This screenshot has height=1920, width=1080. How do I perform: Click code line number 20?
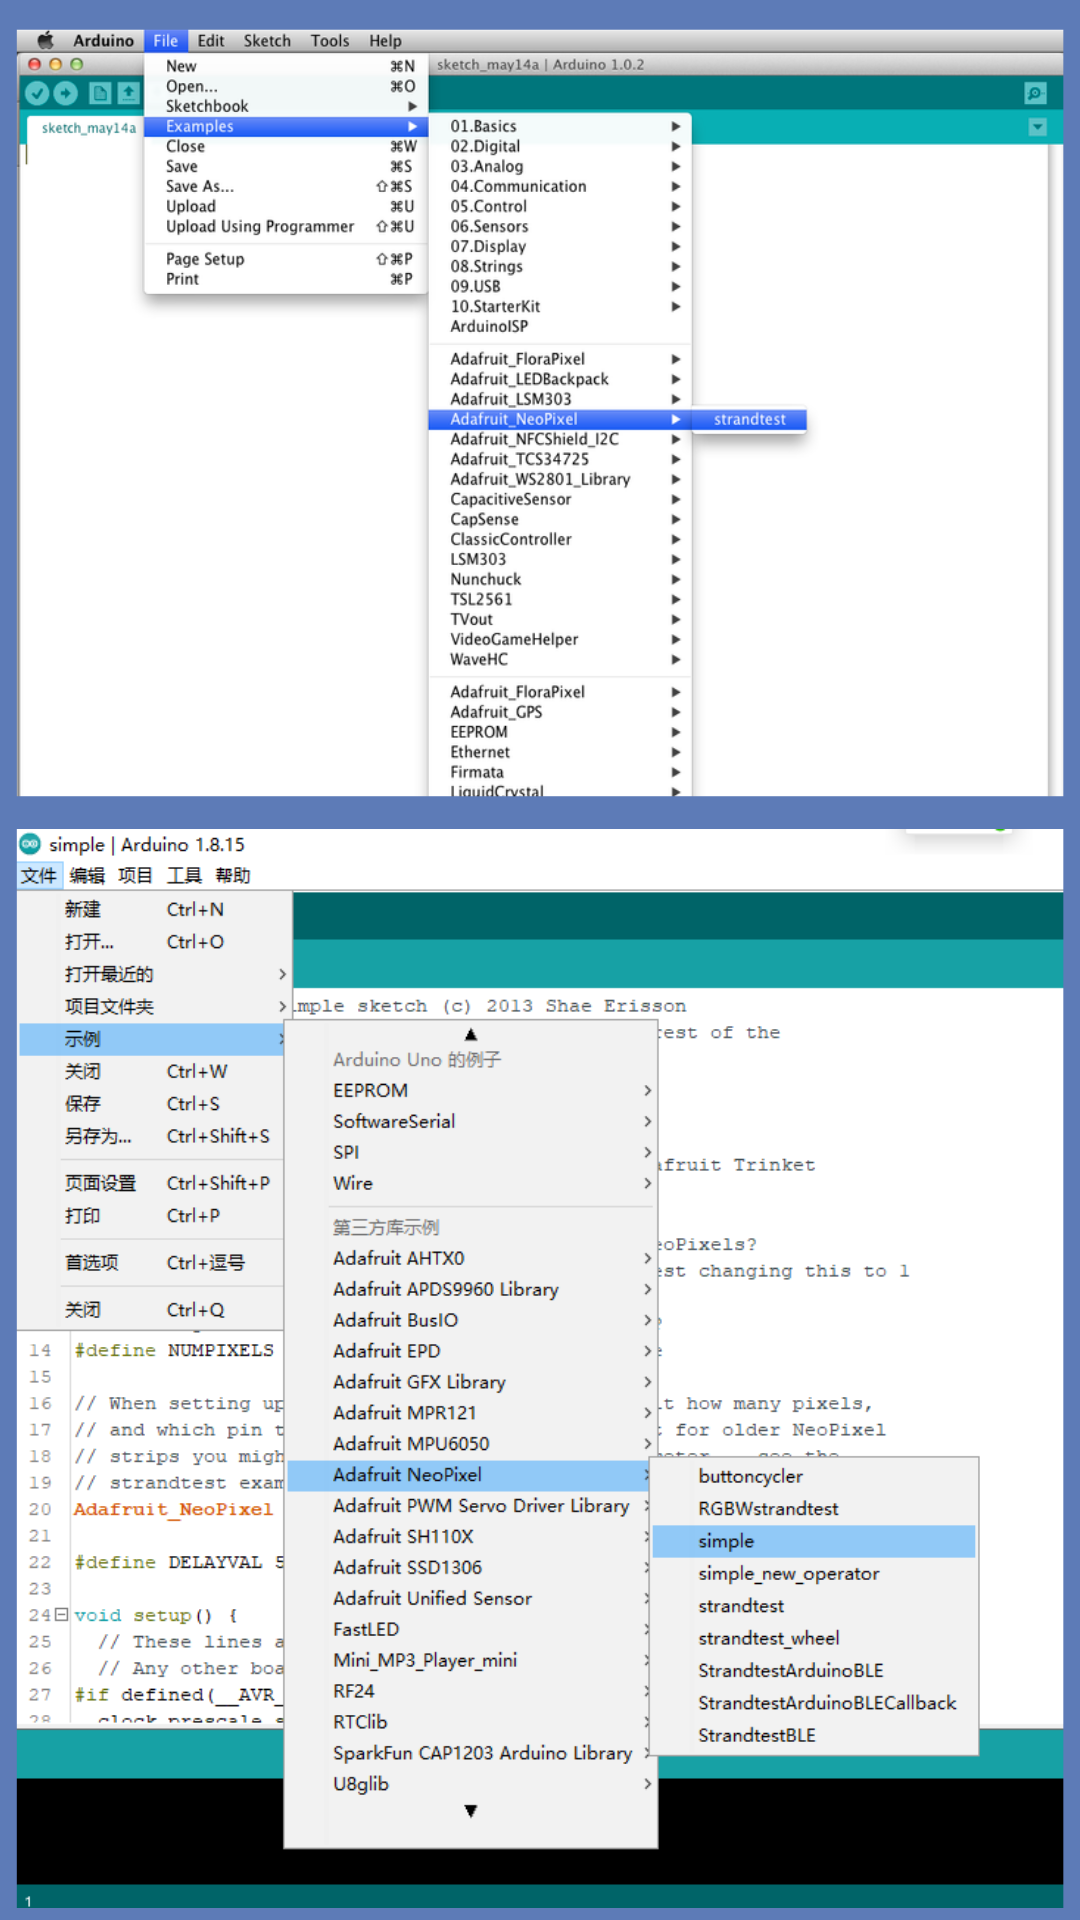tap(40, 1509)
